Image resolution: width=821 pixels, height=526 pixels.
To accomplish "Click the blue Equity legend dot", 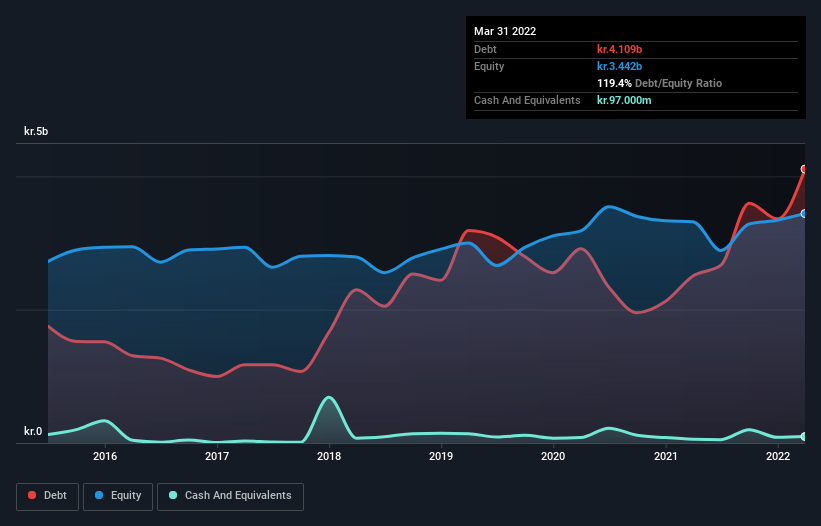I will click(x=99, y=495).
